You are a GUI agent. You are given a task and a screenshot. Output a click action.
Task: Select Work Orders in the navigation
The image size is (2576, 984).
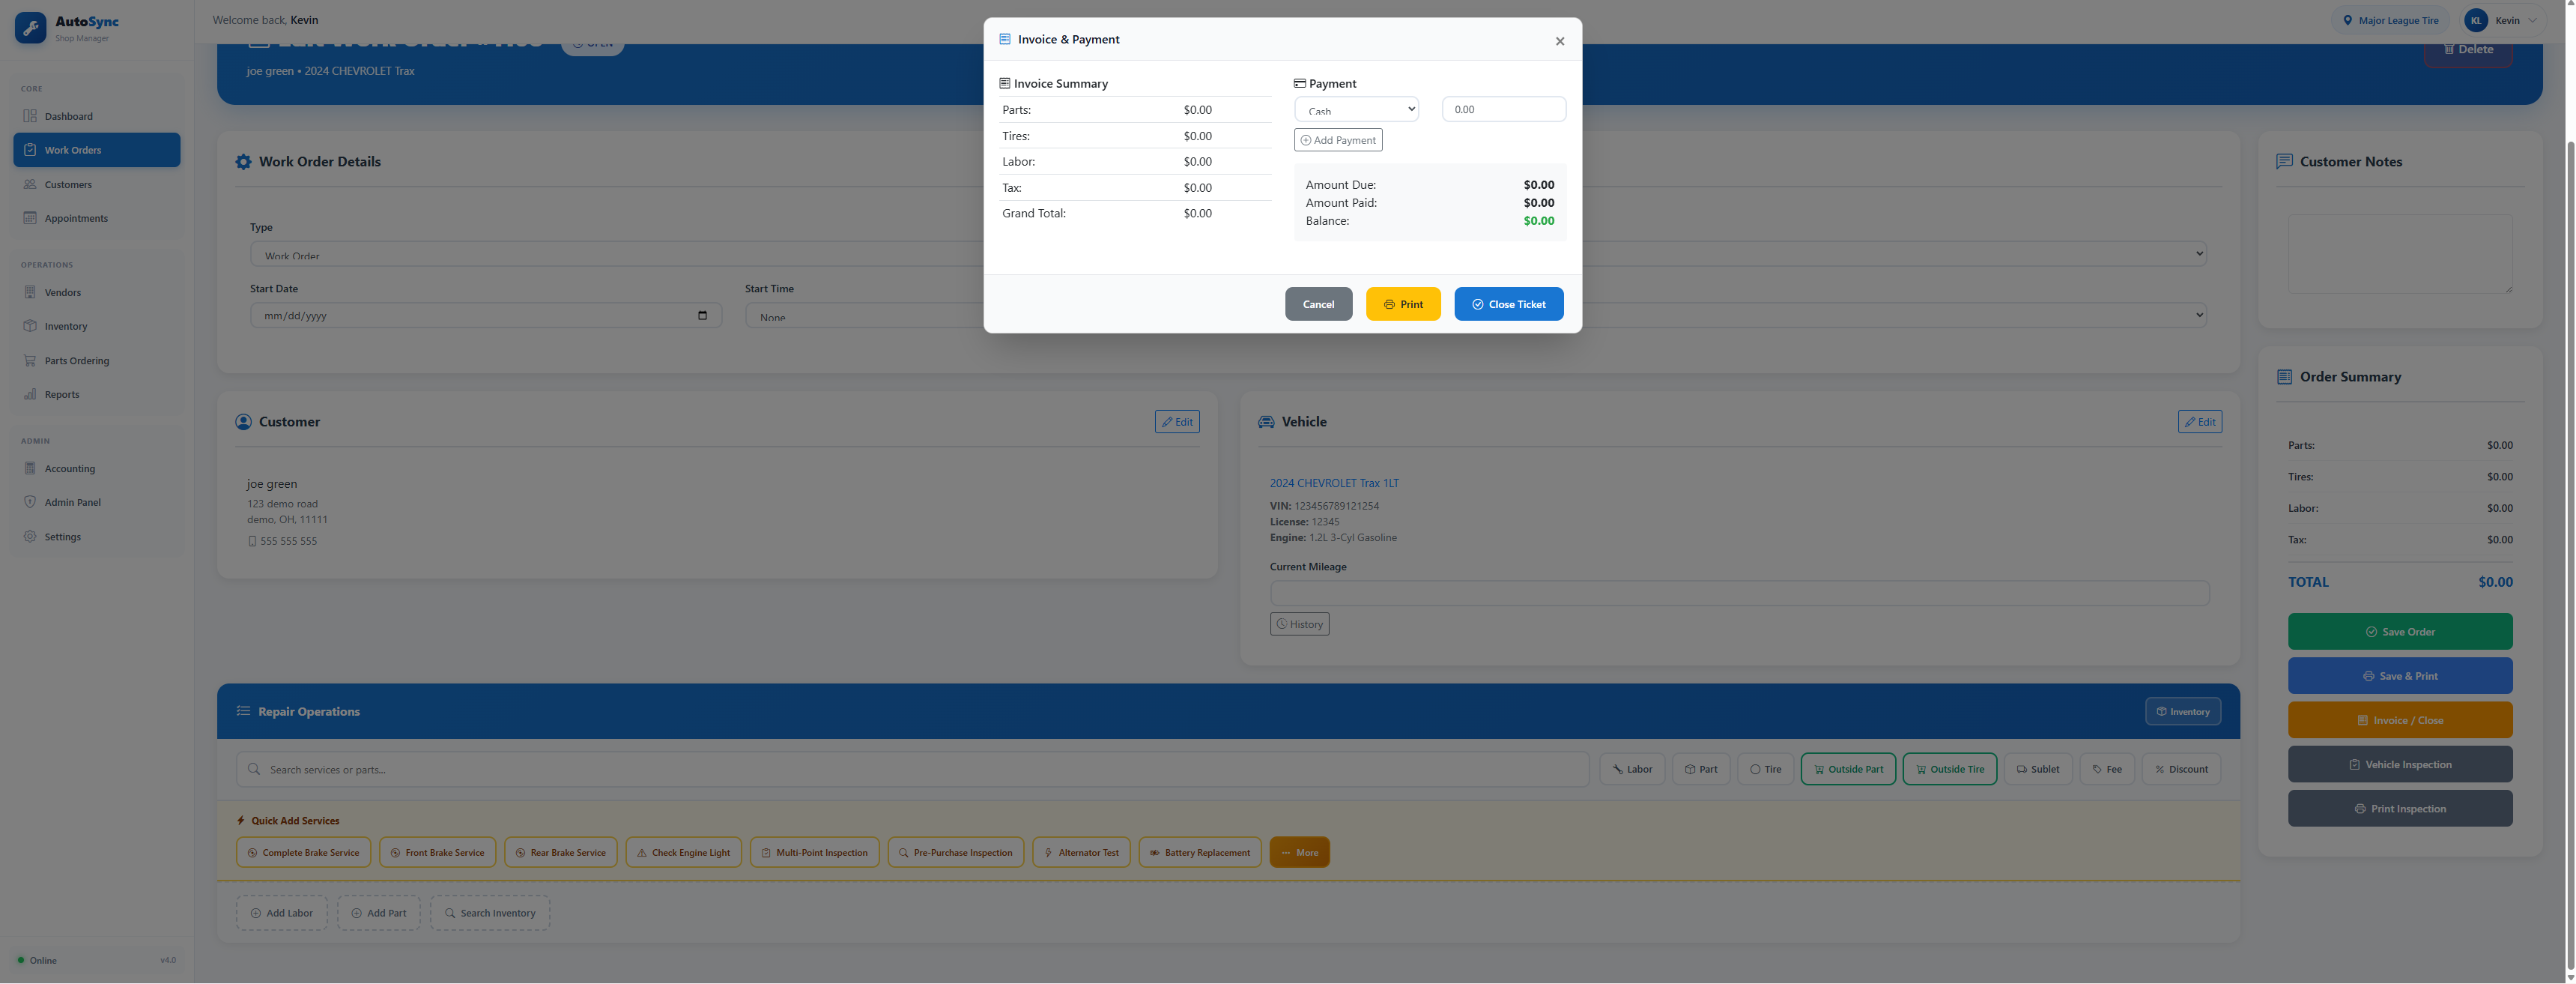click(x=73, y=149)
